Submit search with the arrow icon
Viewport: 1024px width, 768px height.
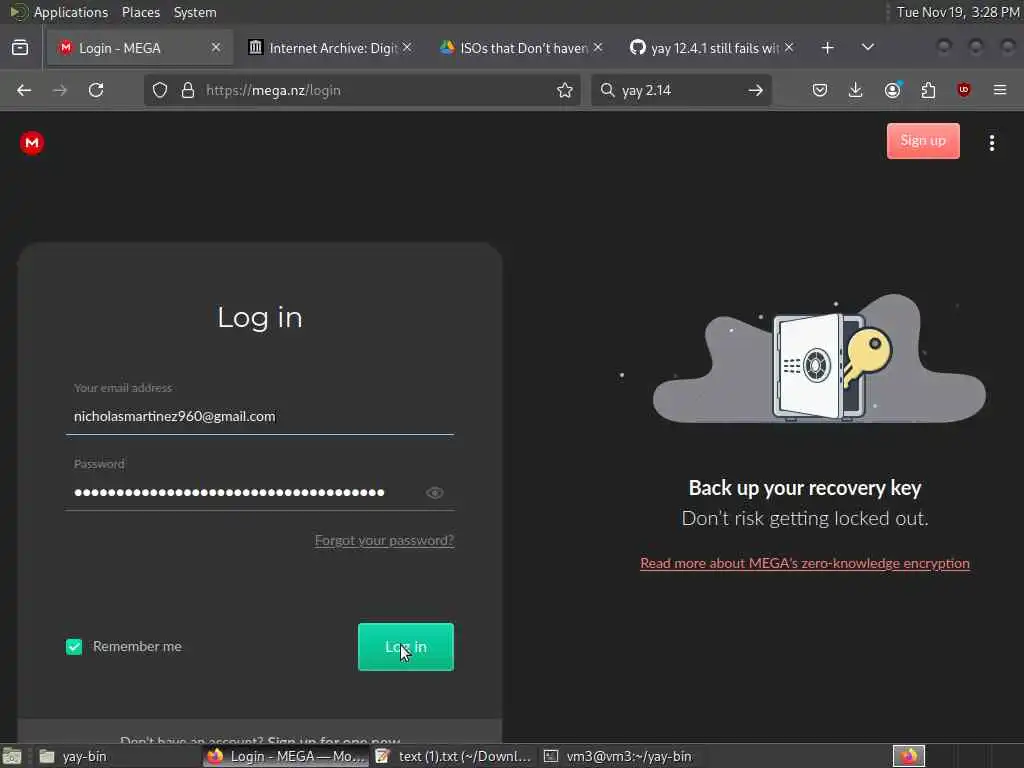click(x=756, y=90)
